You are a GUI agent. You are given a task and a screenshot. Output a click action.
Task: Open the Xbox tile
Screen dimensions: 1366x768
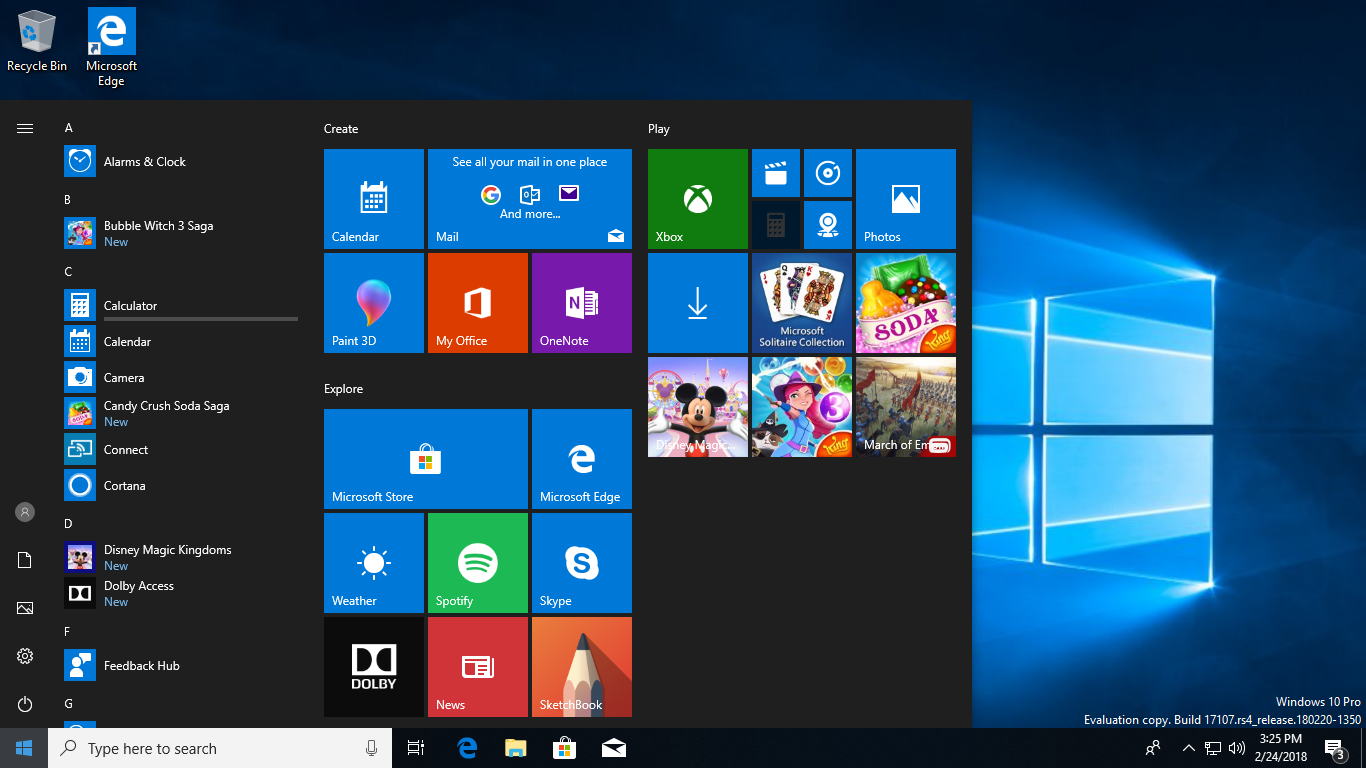coord(698,199)
